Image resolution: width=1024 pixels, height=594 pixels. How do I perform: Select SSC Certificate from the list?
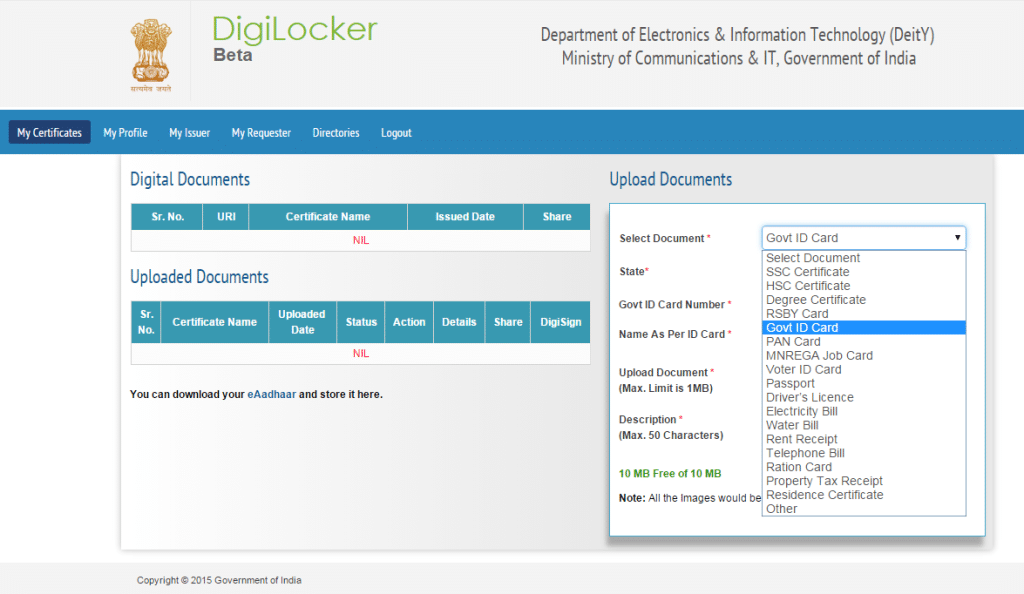click(x=863, y=272)
